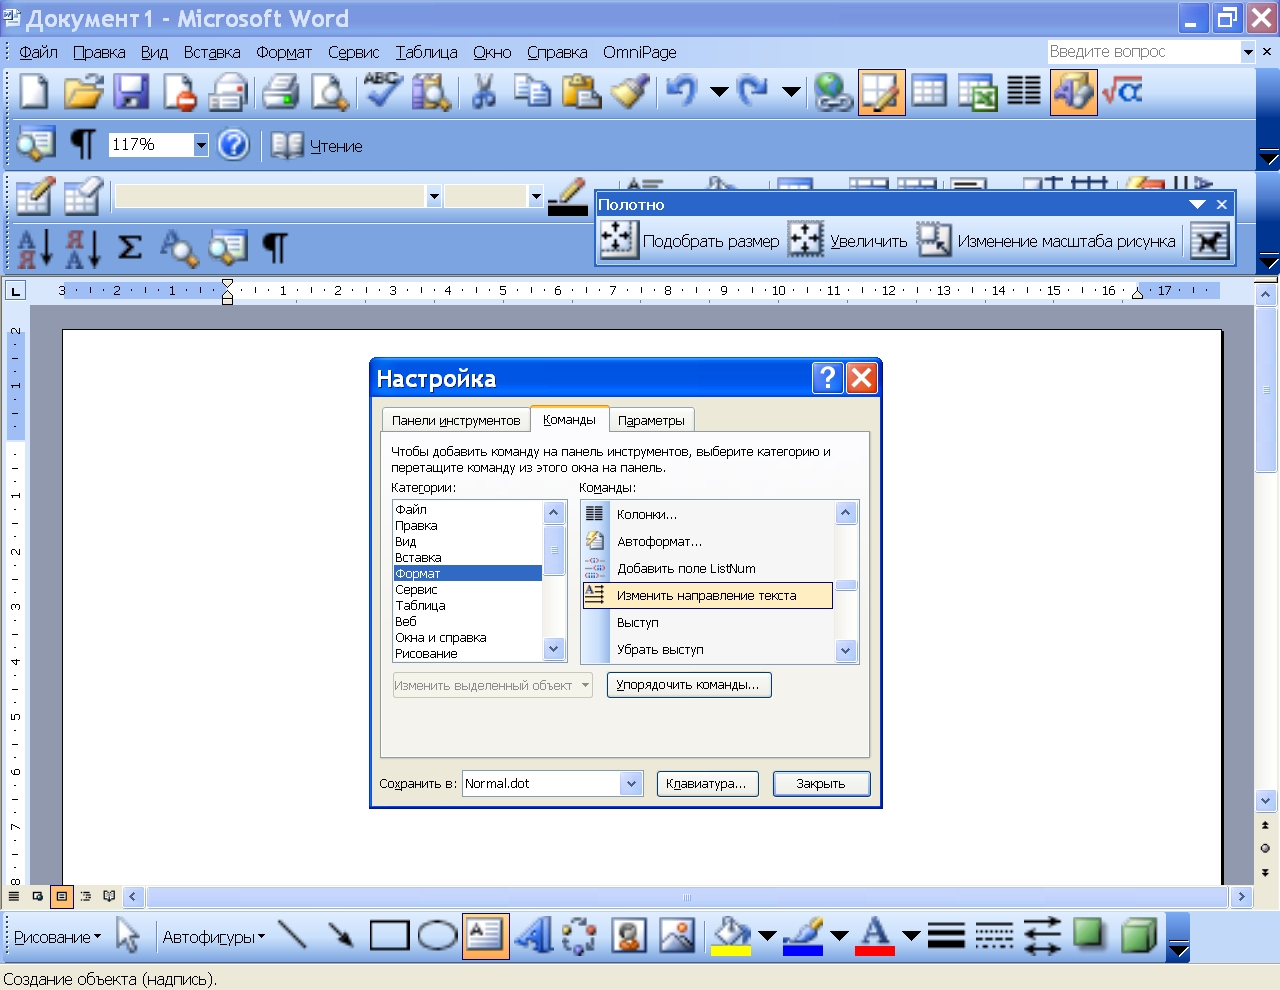Click Изменение масштаба рисунка button
1280x990 pixels.
(1046, 241)
